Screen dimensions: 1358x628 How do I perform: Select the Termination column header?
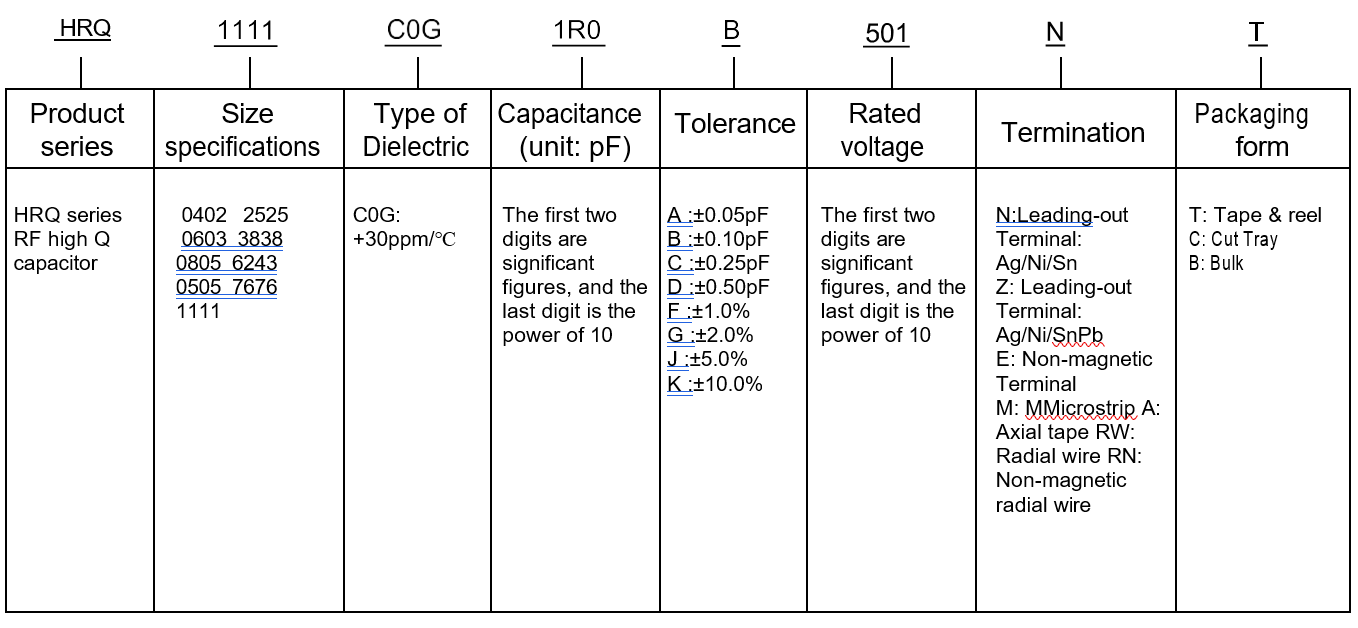pos(1073,132)
